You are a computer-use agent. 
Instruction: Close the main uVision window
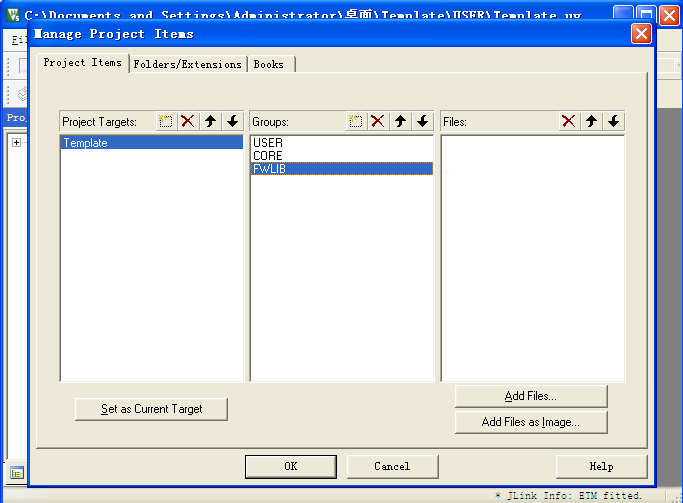(x=669, y=15)
